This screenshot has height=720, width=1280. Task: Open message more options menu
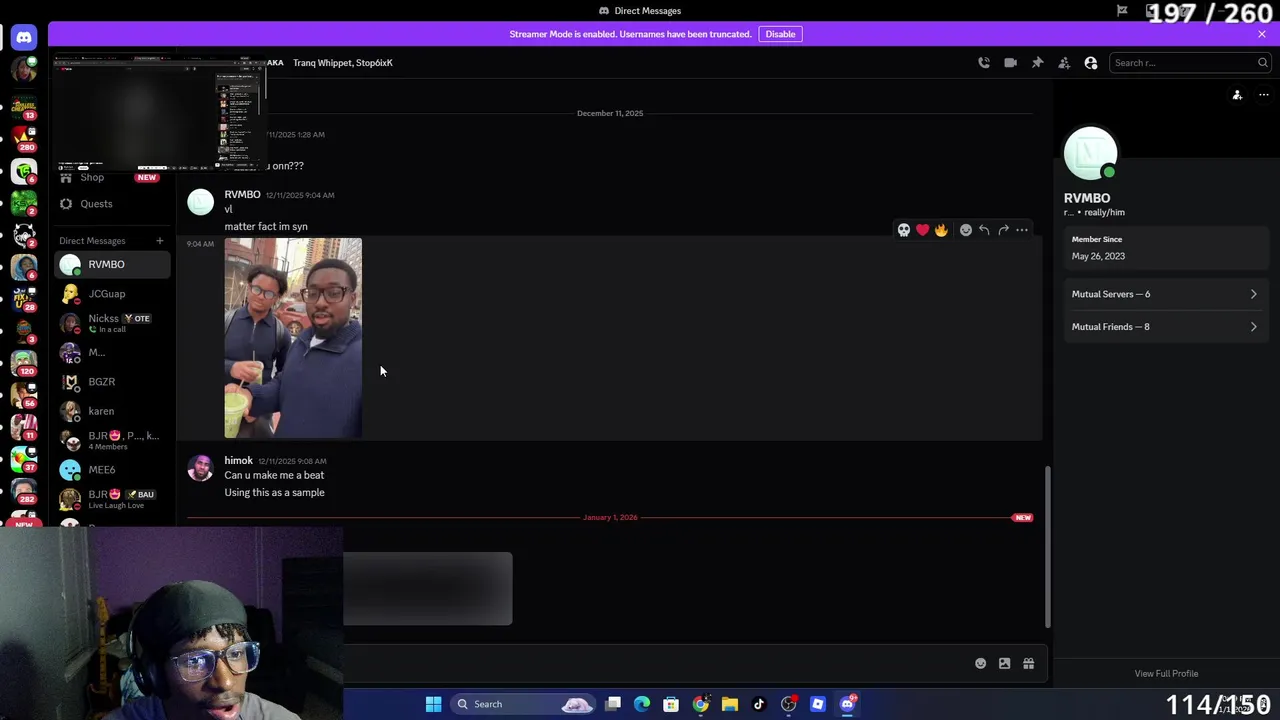click(x=1022, y=230)
